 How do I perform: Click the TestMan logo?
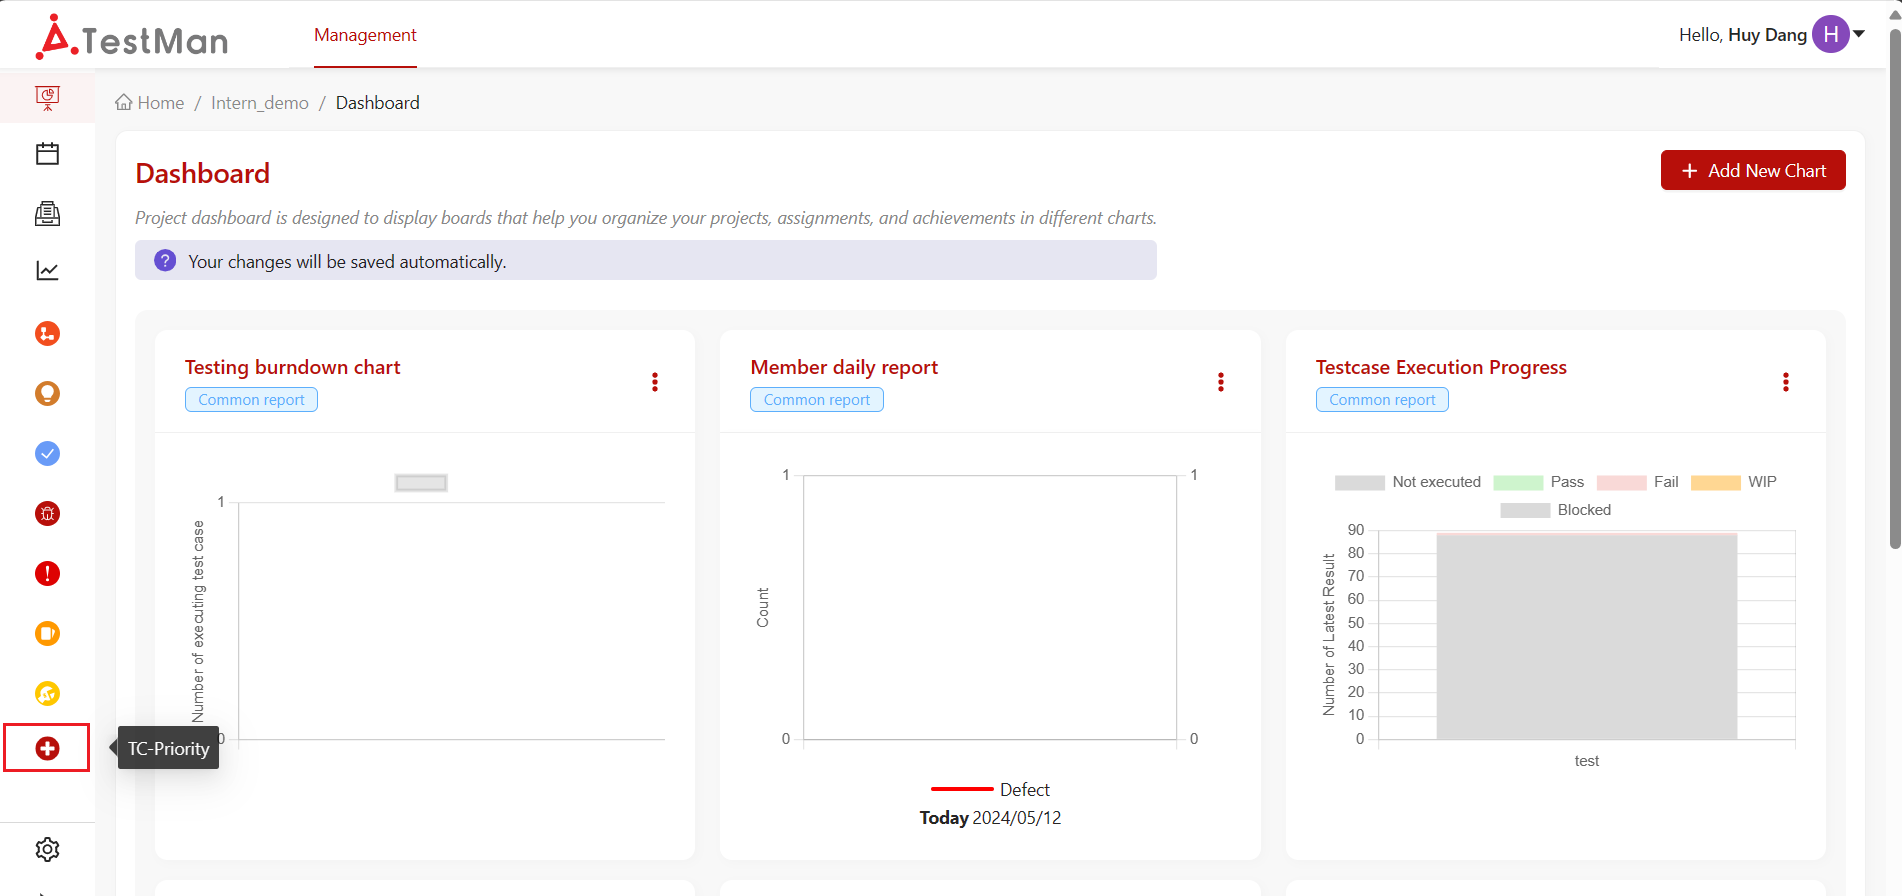131,38
